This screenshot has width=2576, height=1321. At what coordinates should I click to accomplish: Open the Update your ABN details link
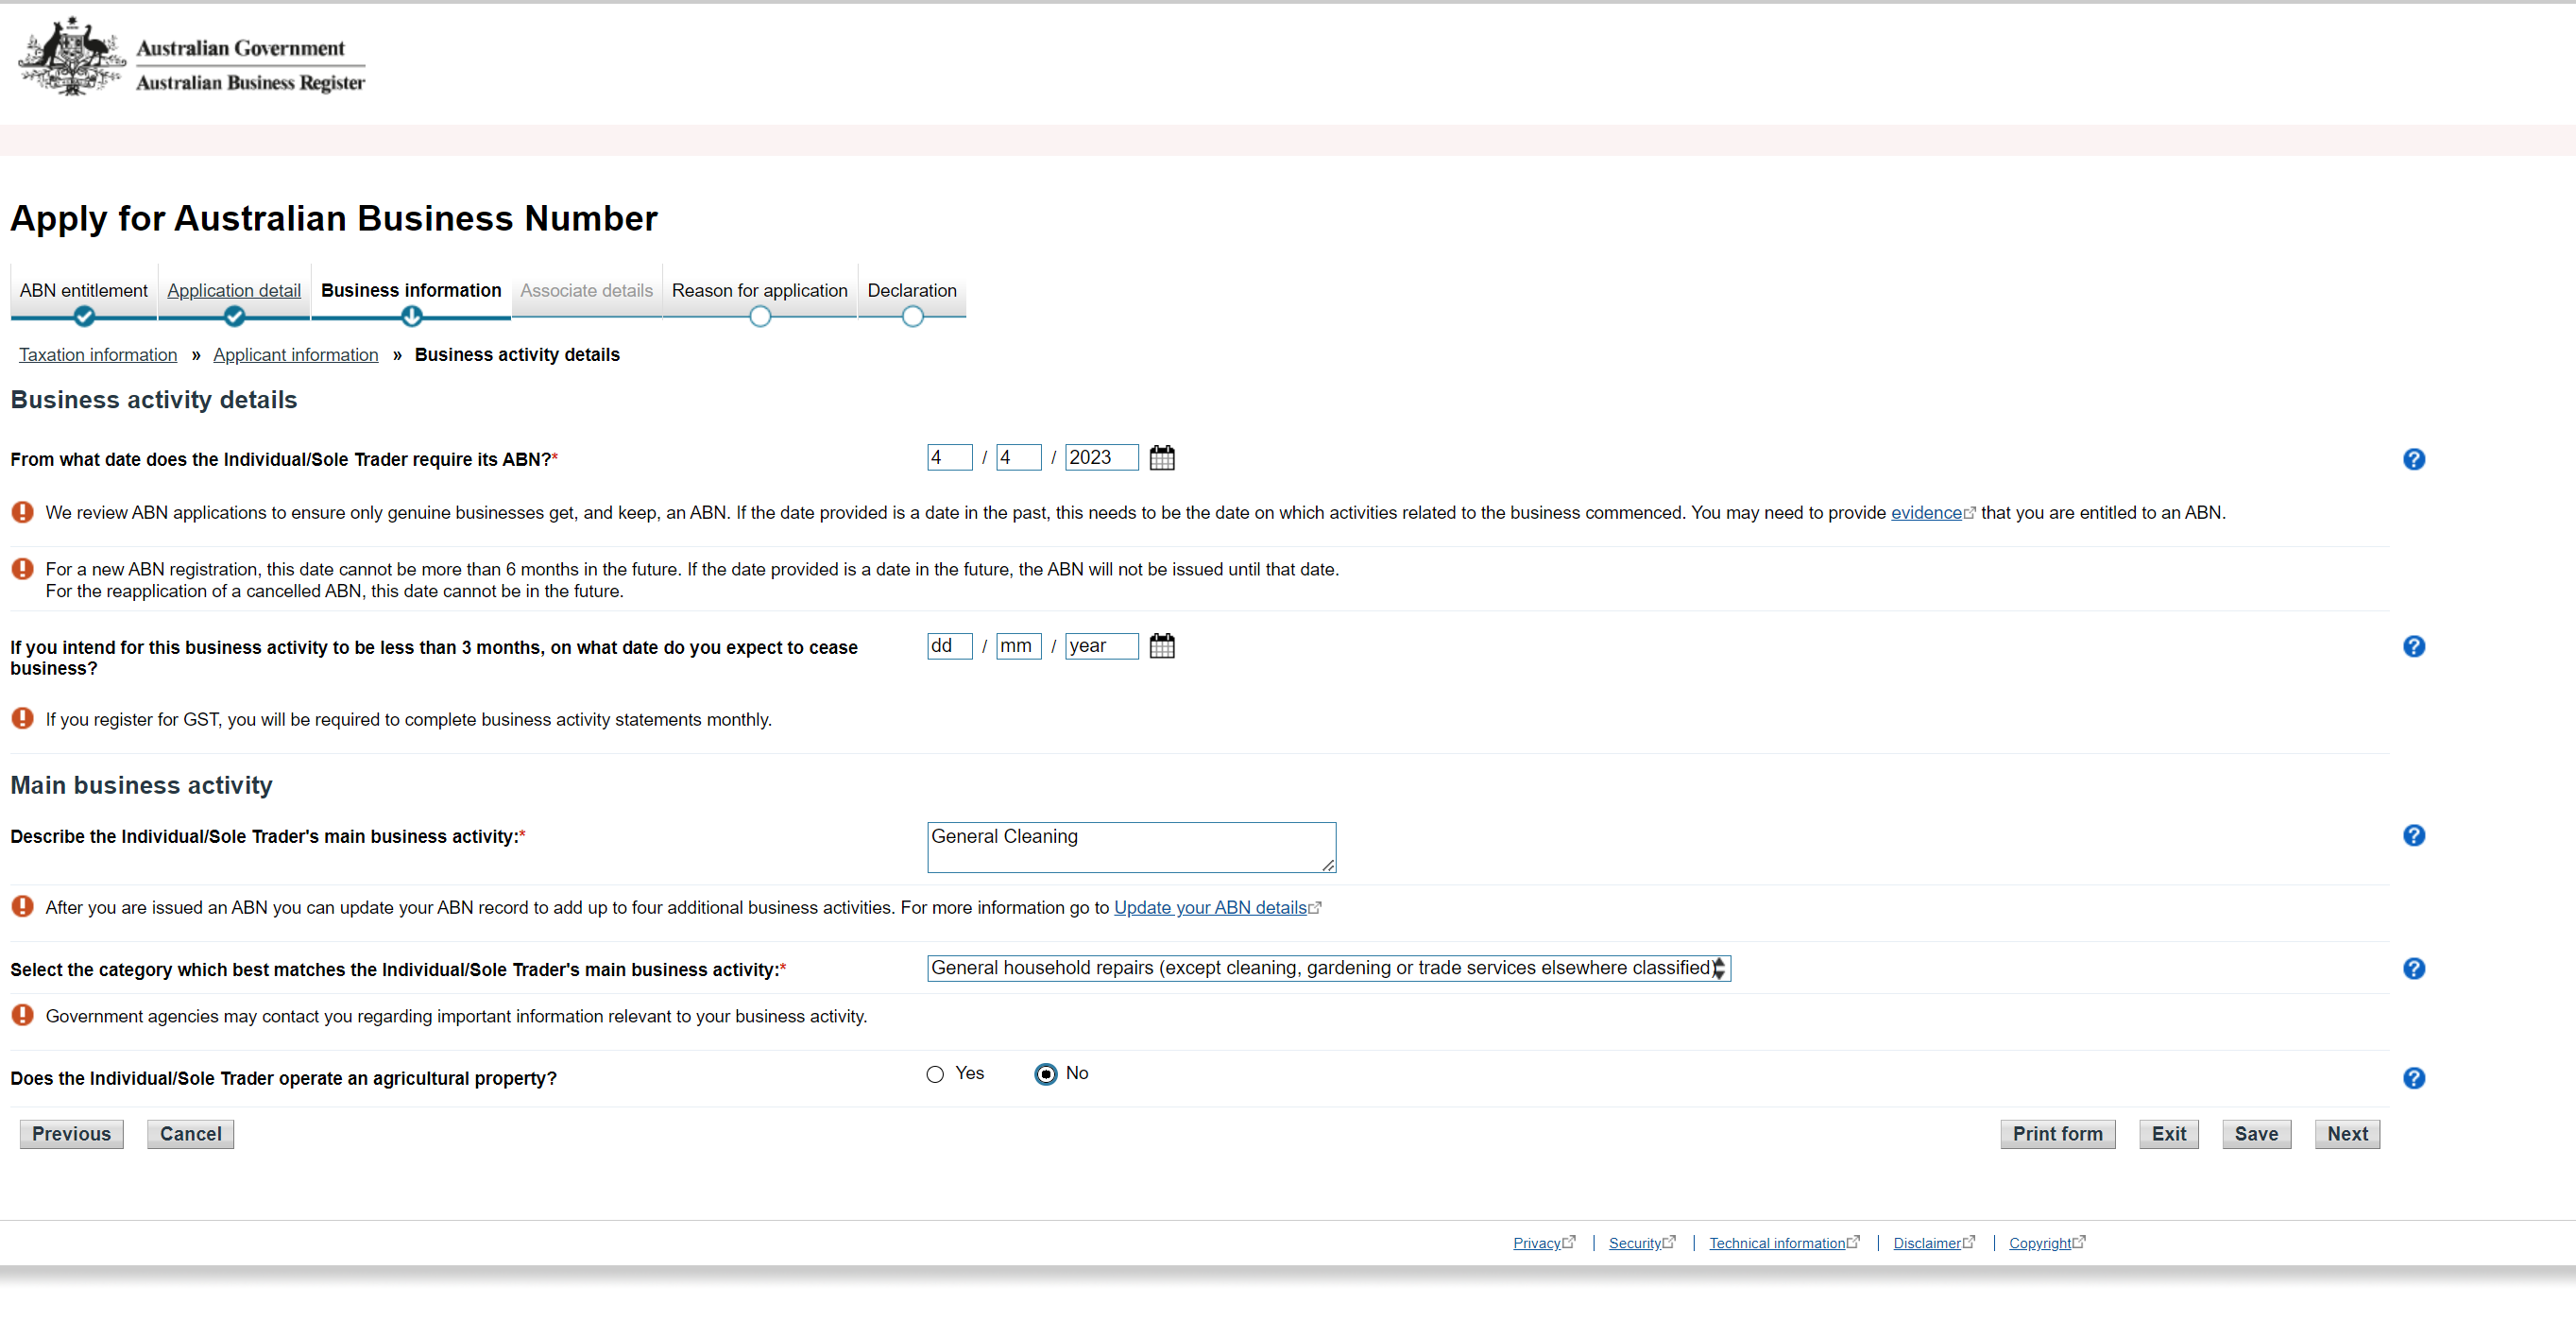click(x=1210, y=908)
